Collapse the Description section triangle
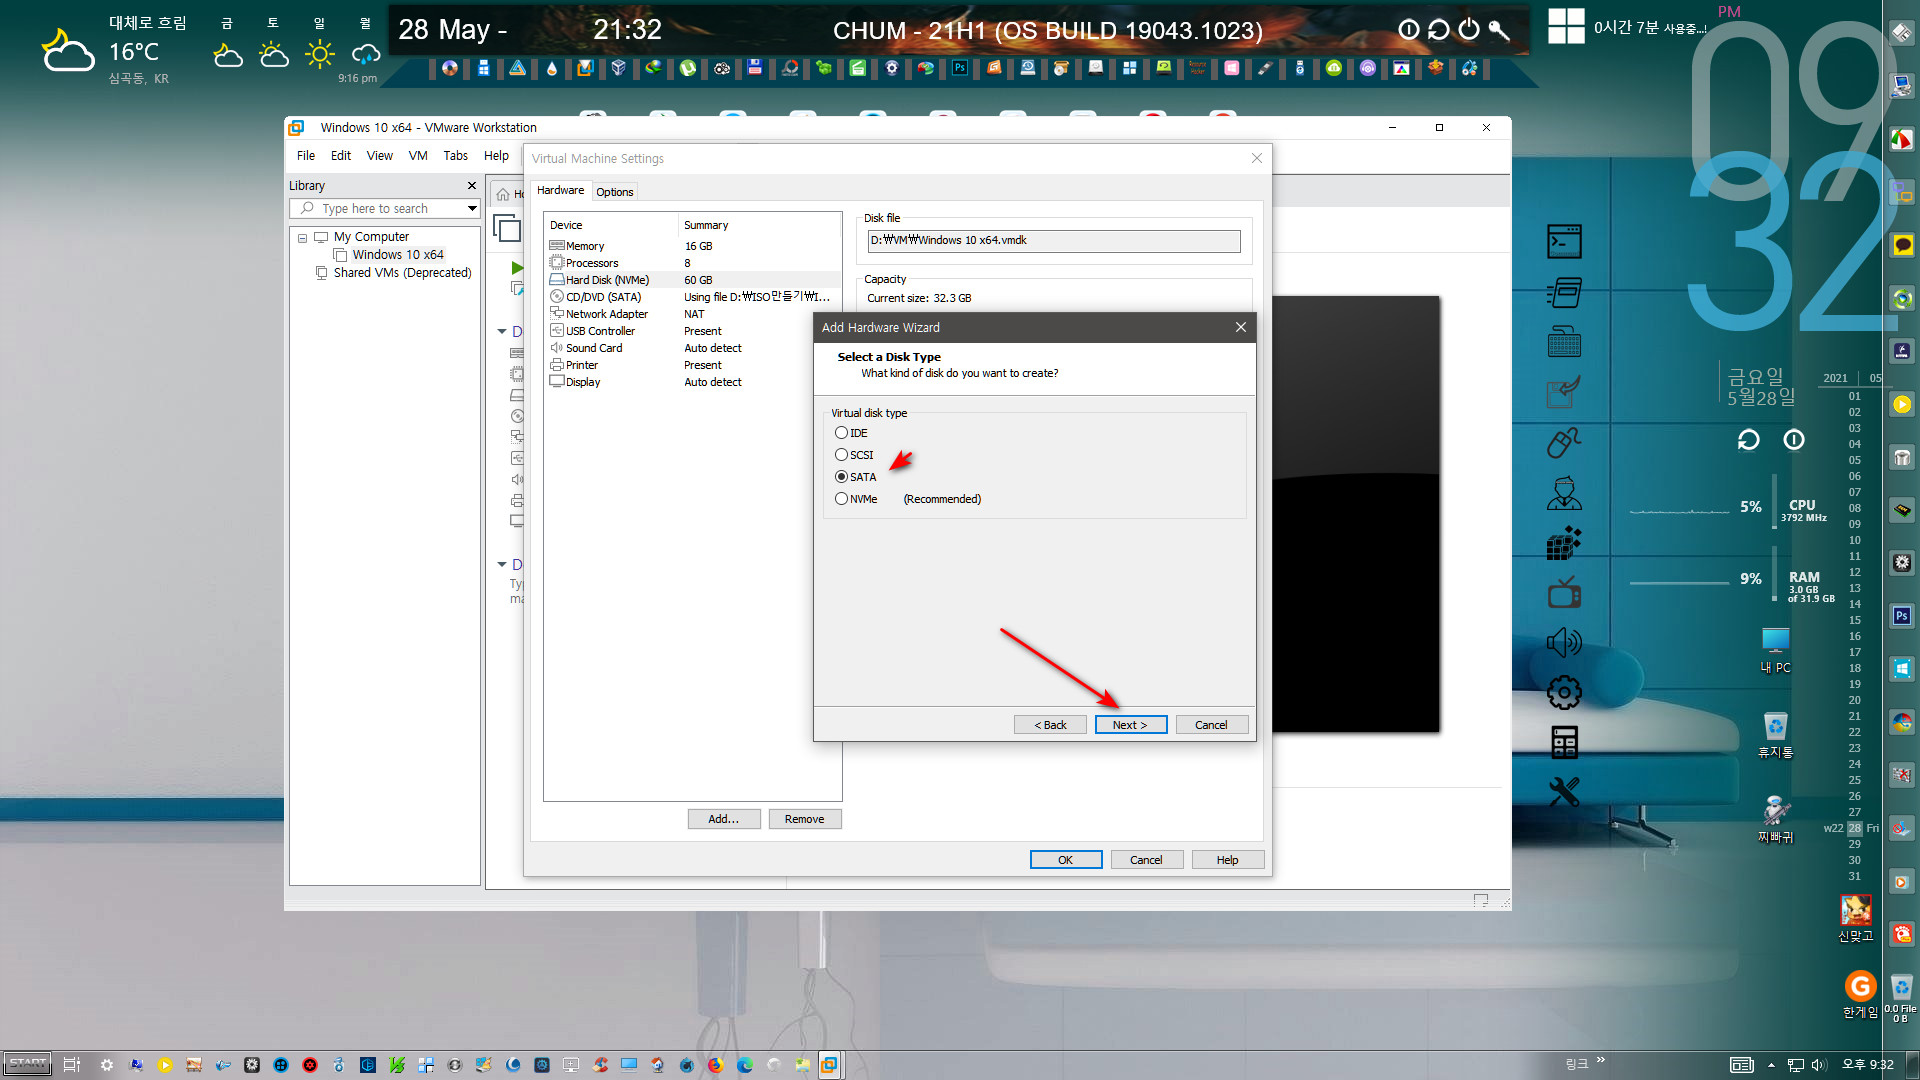 pyautogui.click(x=502, y=564)
